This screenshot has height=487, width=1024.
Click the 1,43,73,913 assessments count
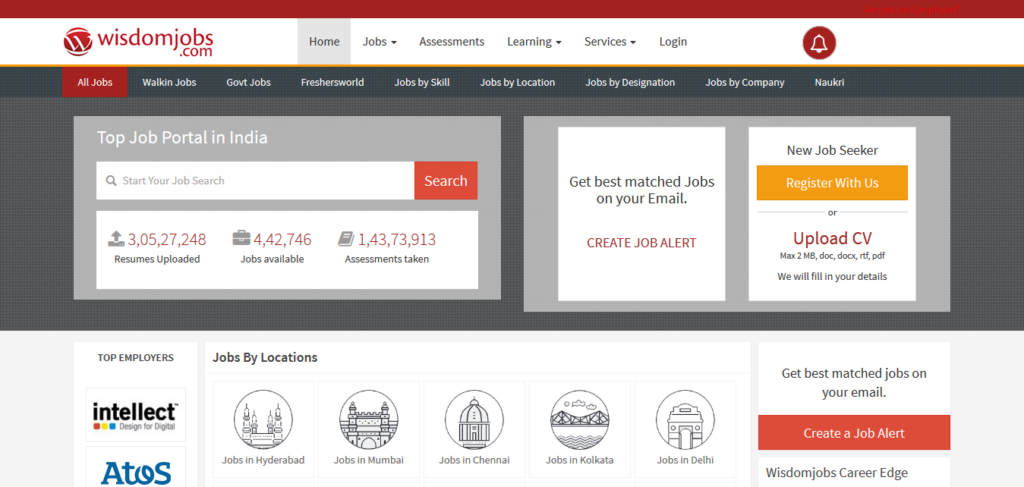click(396, 240)
